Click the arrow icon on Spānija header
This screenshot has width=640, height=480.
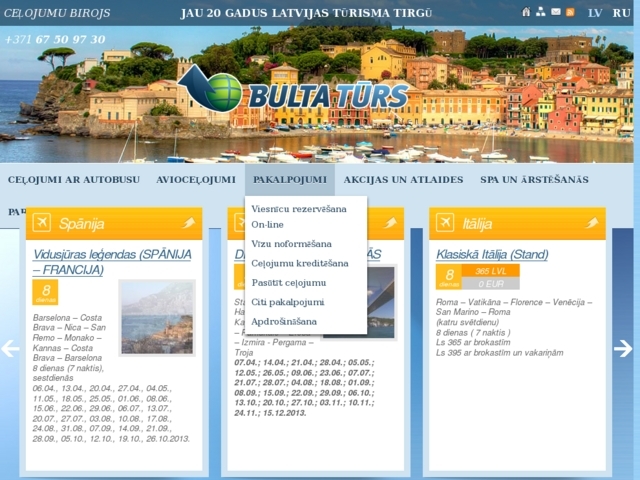(x=188, y=223)
